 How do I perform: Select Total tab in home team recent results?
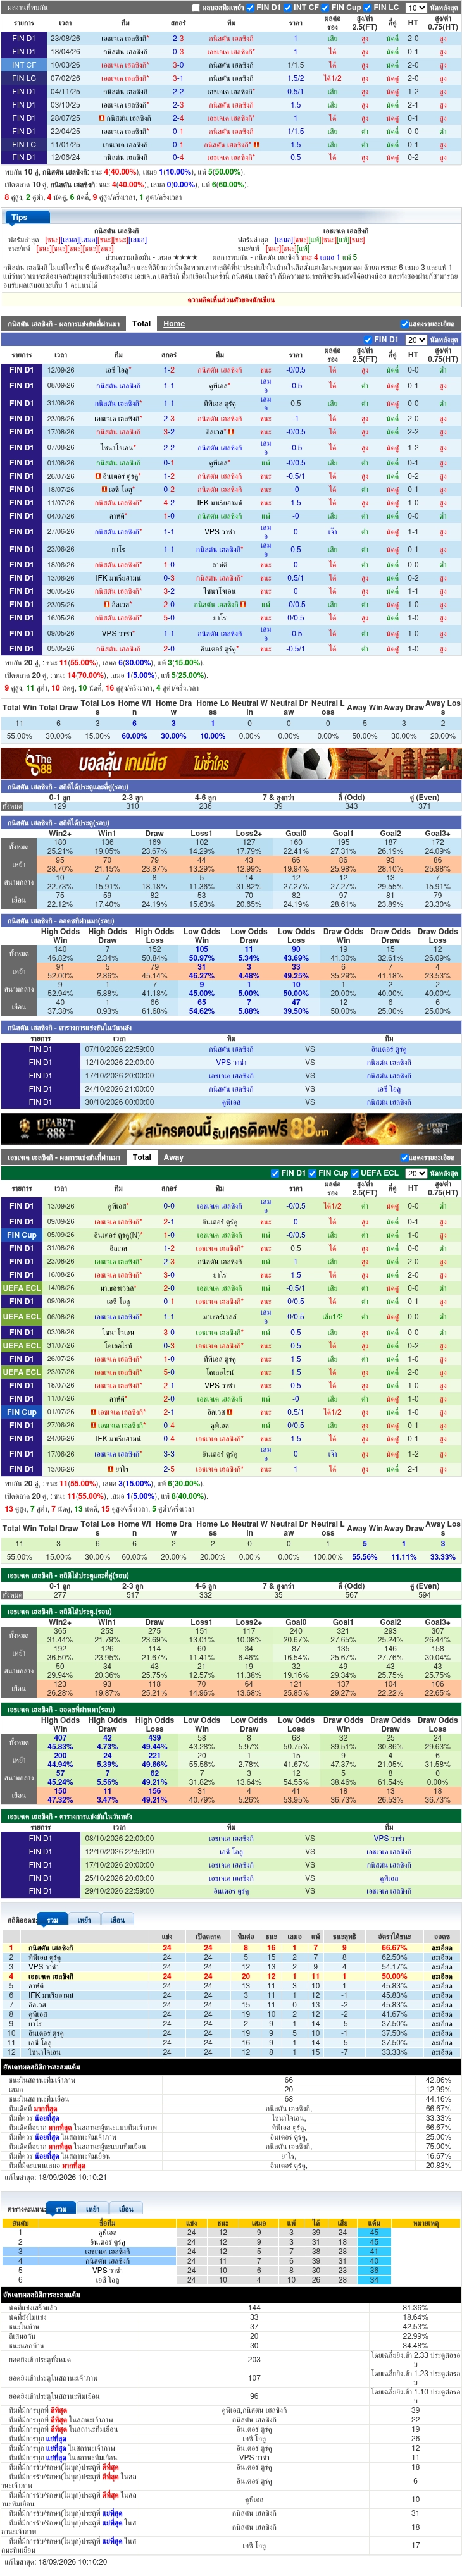[x=142, y=323]
